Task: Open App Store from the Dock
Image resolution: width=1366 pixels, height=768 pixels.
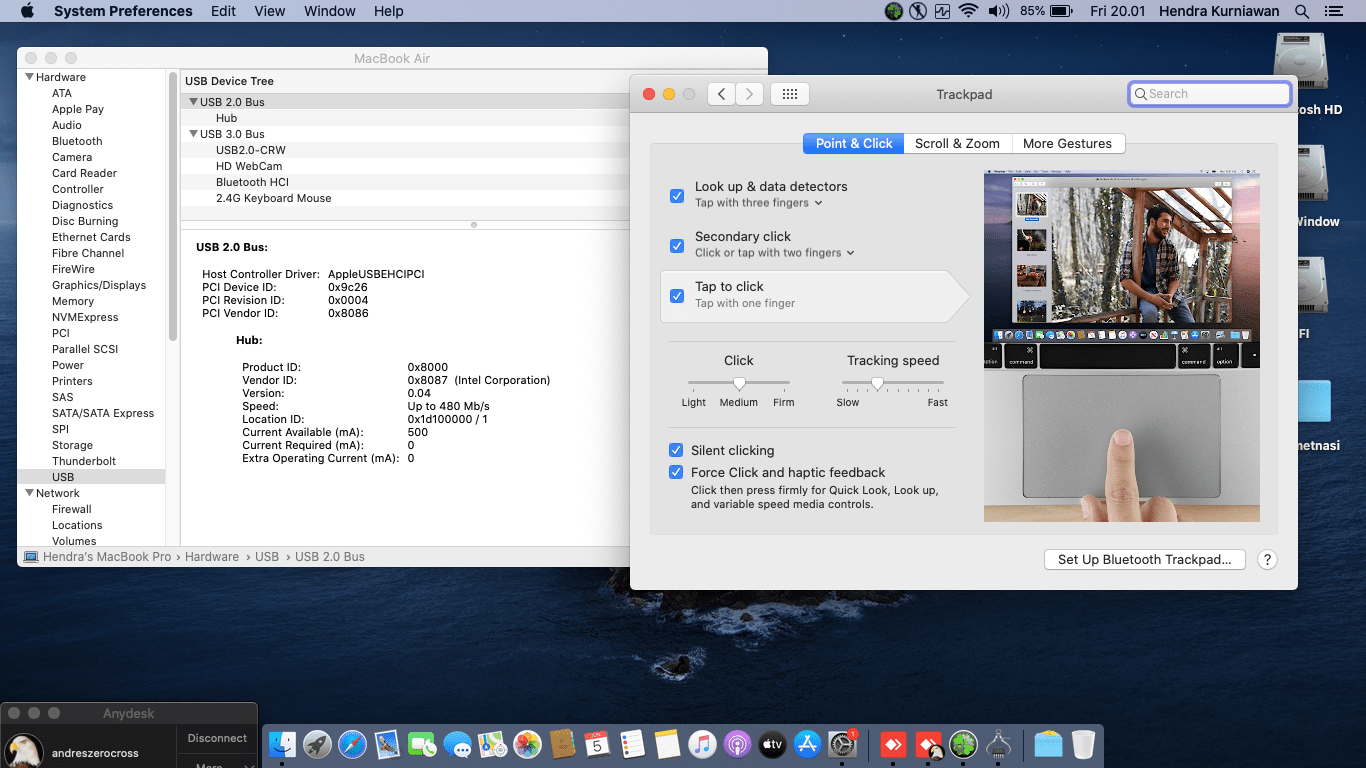Action: [x=808, y=744]
